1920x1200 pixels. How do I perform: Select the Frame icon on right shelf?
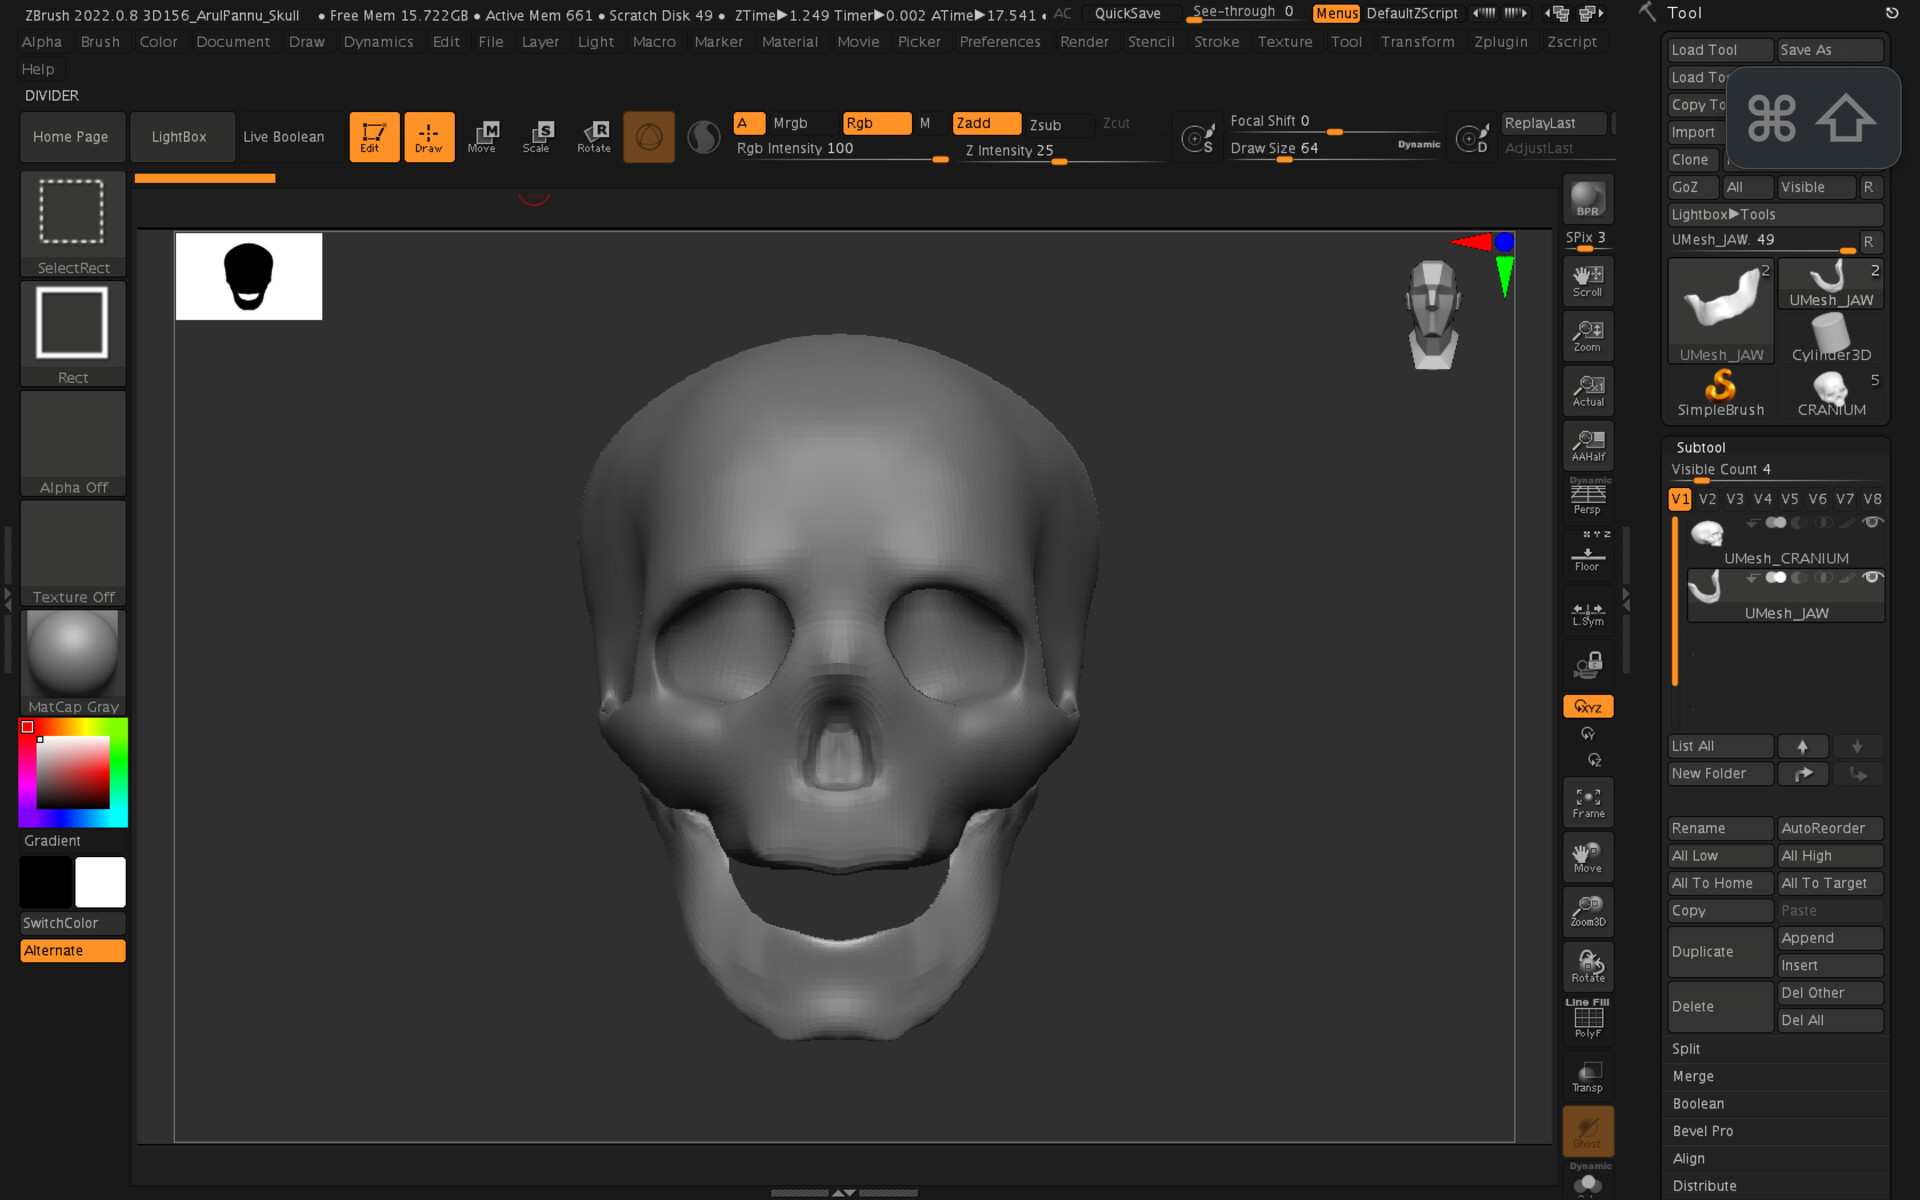1587,801
